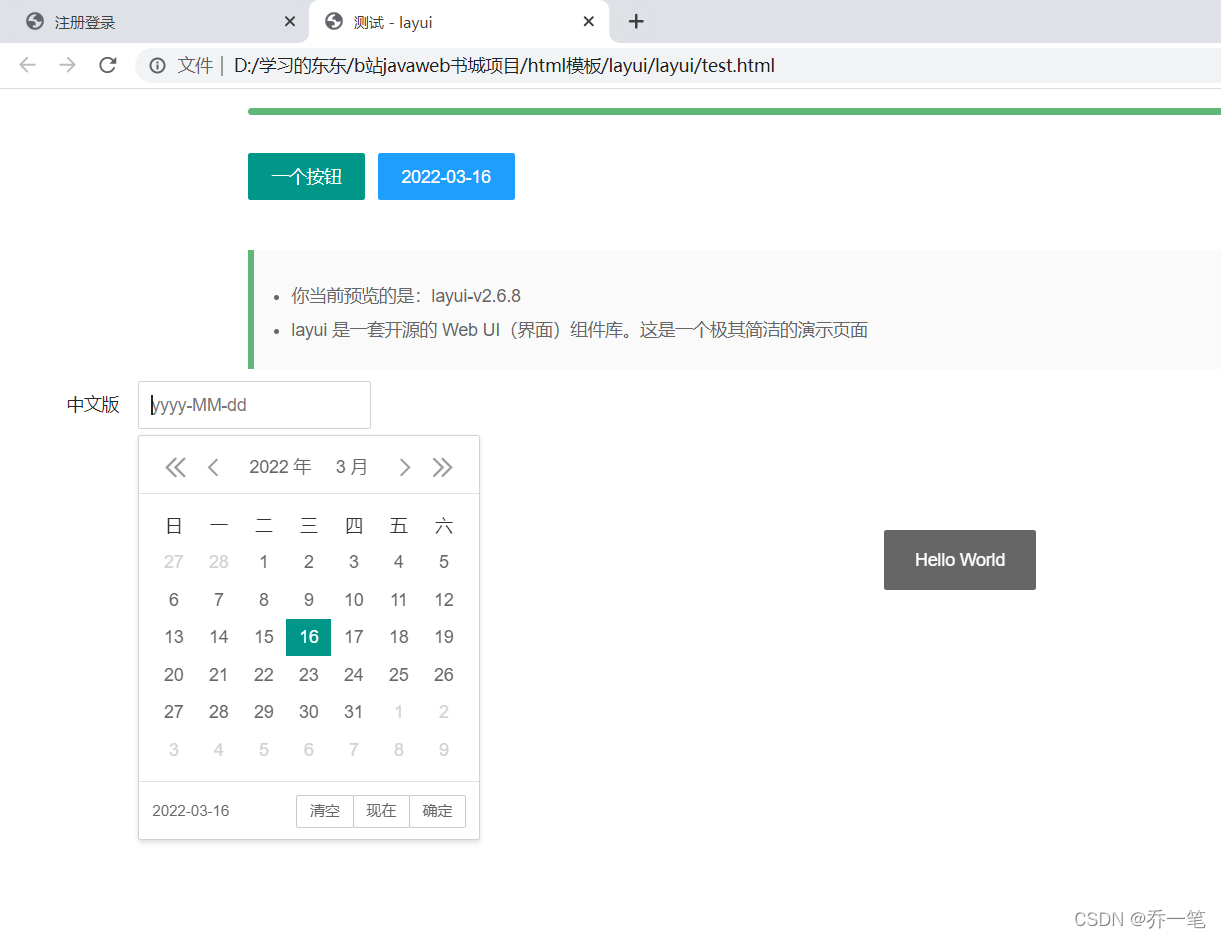The height and width of the screenshot is (938, 1221).
Task: Click text 你当前预览的是：layui-v2.6.8
Action: tap(406, 296)
